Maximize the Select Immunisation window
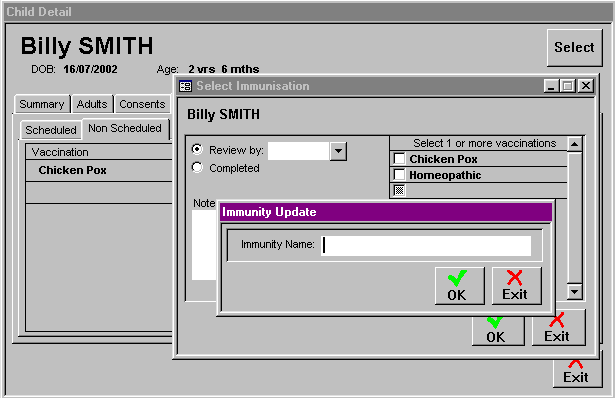The image size is (615, 398). coord(568,86)
